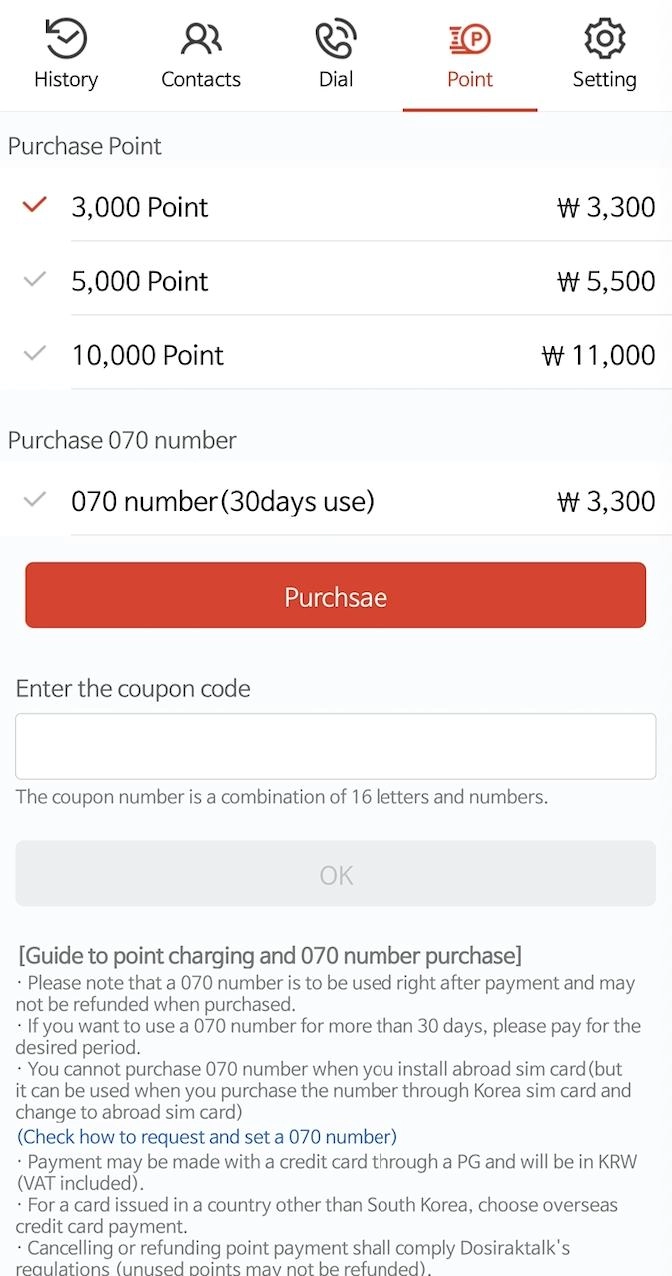Choose the ₩ 11,000 price row

[x=598, y=355]
